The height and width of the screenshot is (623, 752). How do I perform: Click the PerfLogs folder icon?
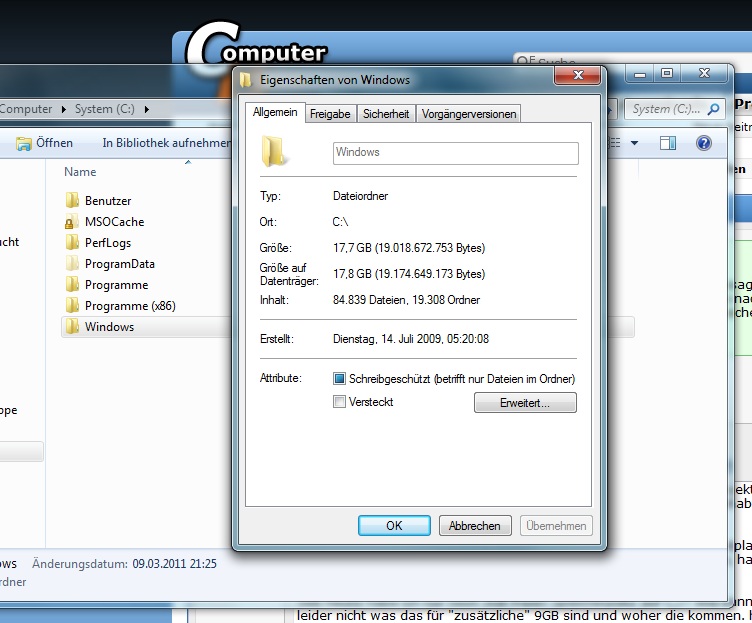click(x=72, y=243)
